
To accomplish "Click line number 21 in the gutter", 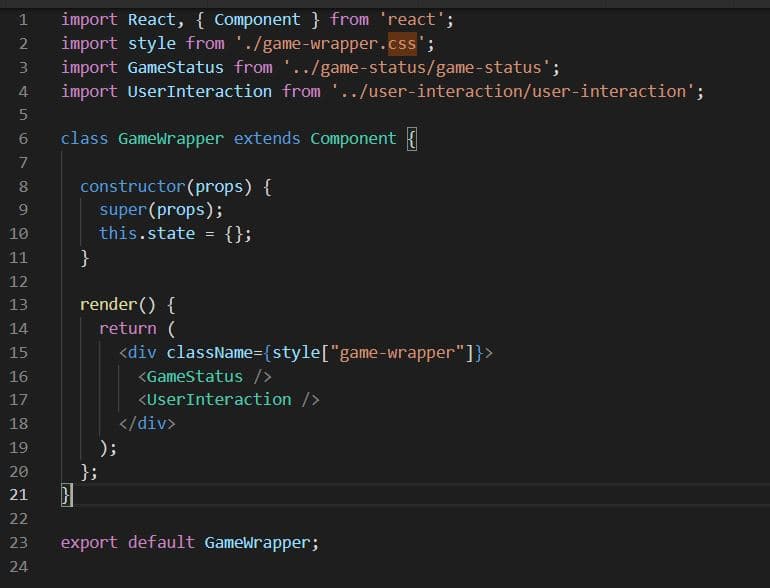I will coord(19,494).
